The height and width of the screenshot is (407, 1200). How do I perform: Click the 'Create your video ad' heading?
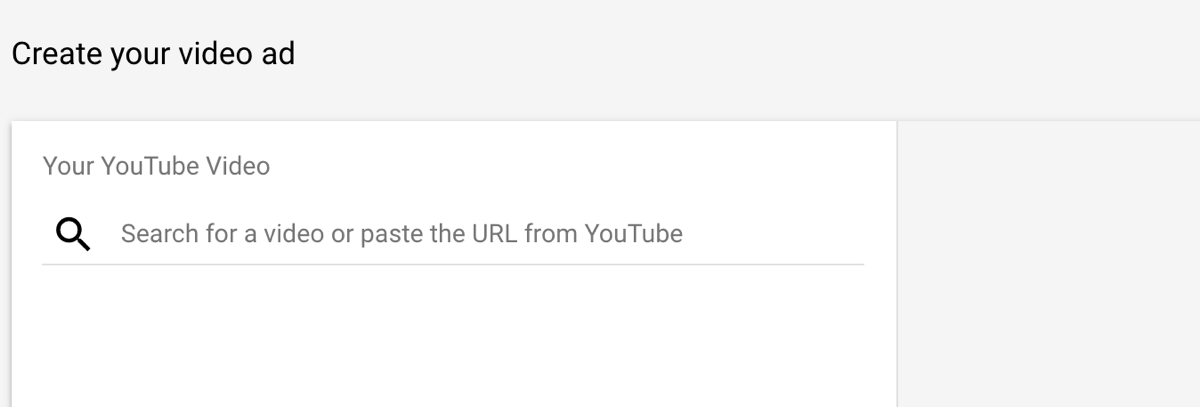tap(153, 53)
